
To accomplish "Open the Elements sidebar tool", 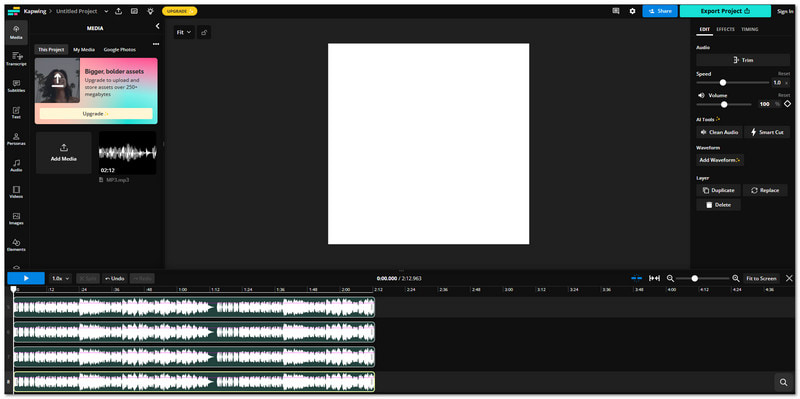I will coord(16,245).
